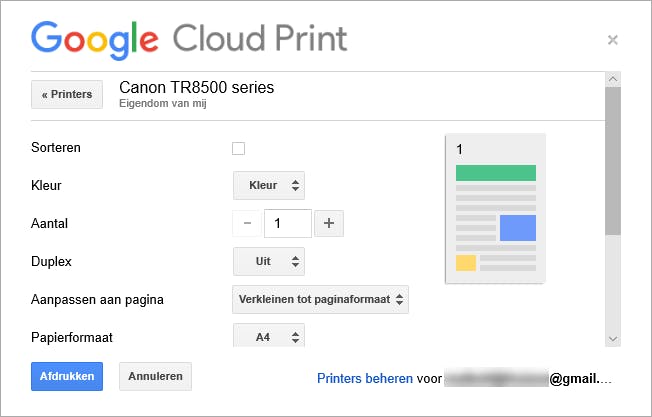Decrease Aantal with the minus button
The height and width of the screenshot is (417, 652).
248,223
